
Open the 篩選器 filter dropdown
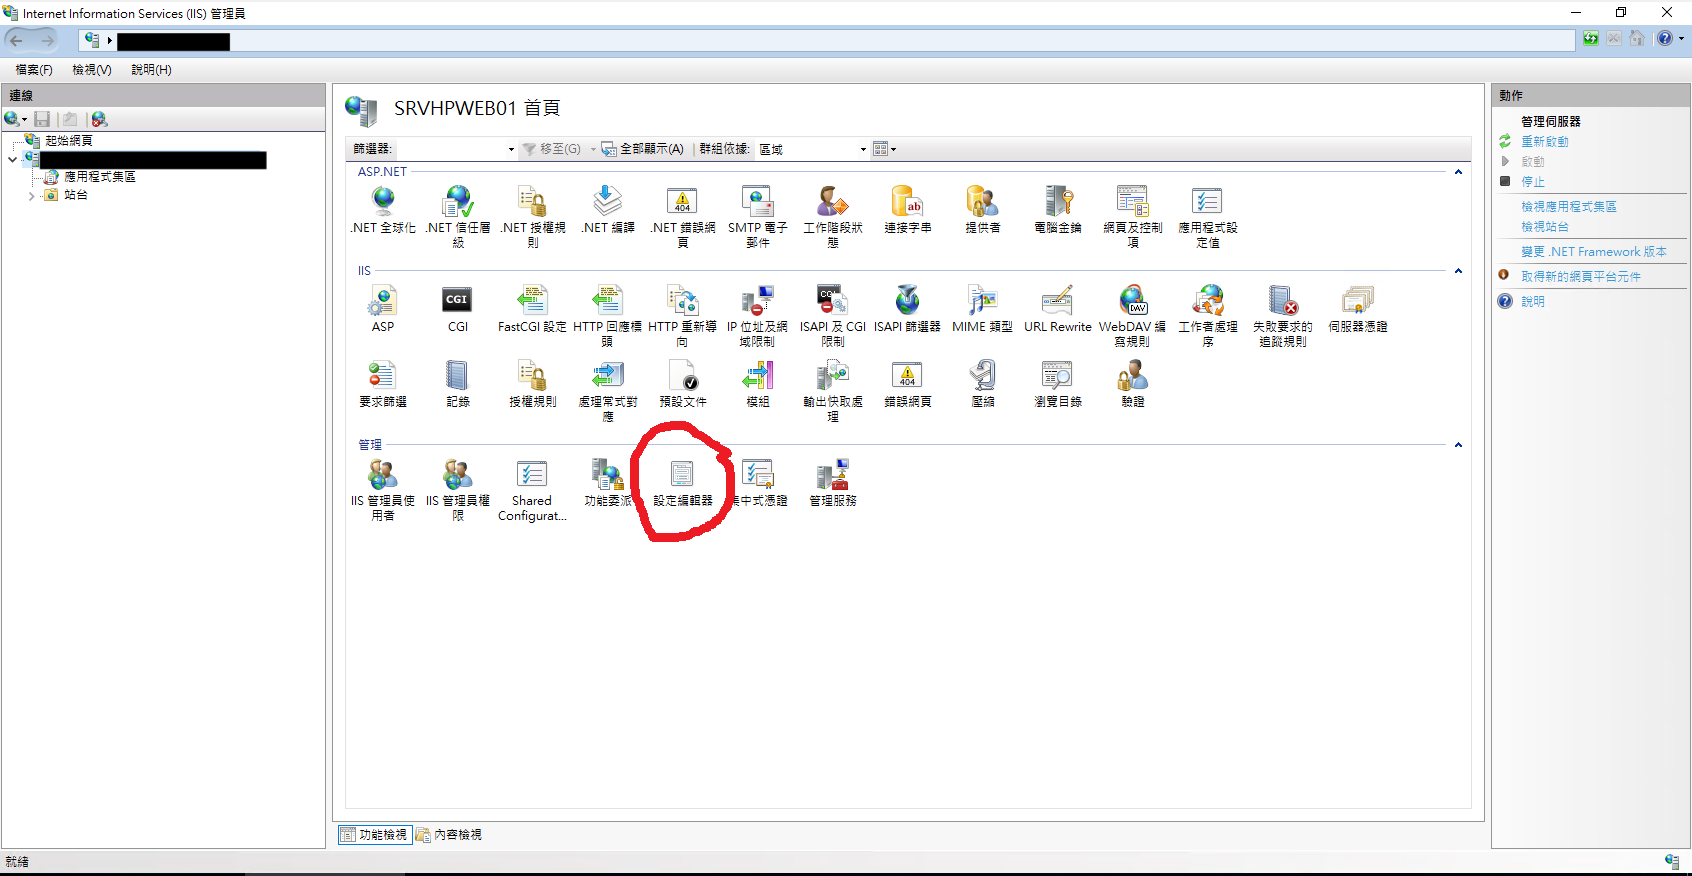511,149
